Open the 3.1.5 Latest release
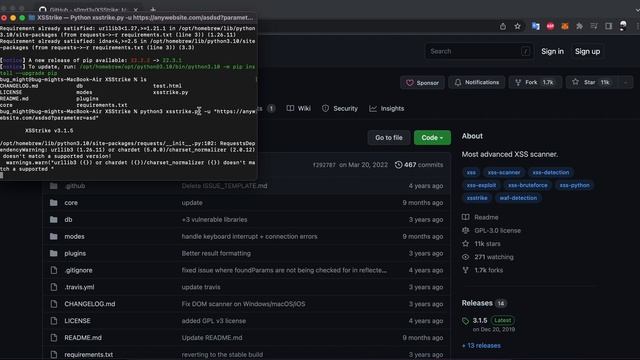Viewport: 640px width, 360px height. 488,320
